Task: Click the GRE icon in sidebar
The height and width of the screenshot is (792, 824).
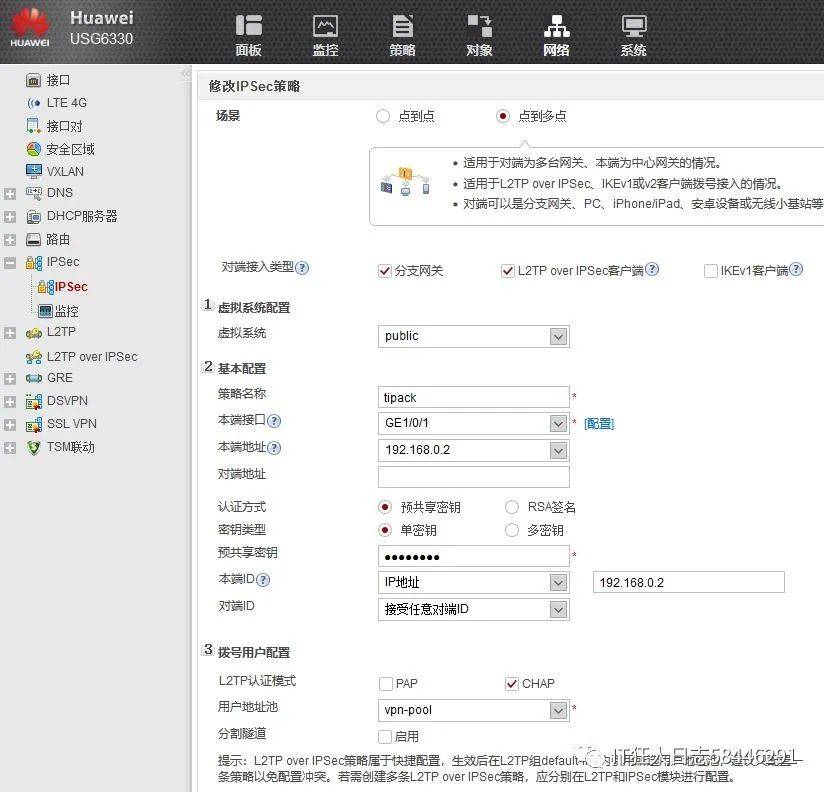Action: 34,378
